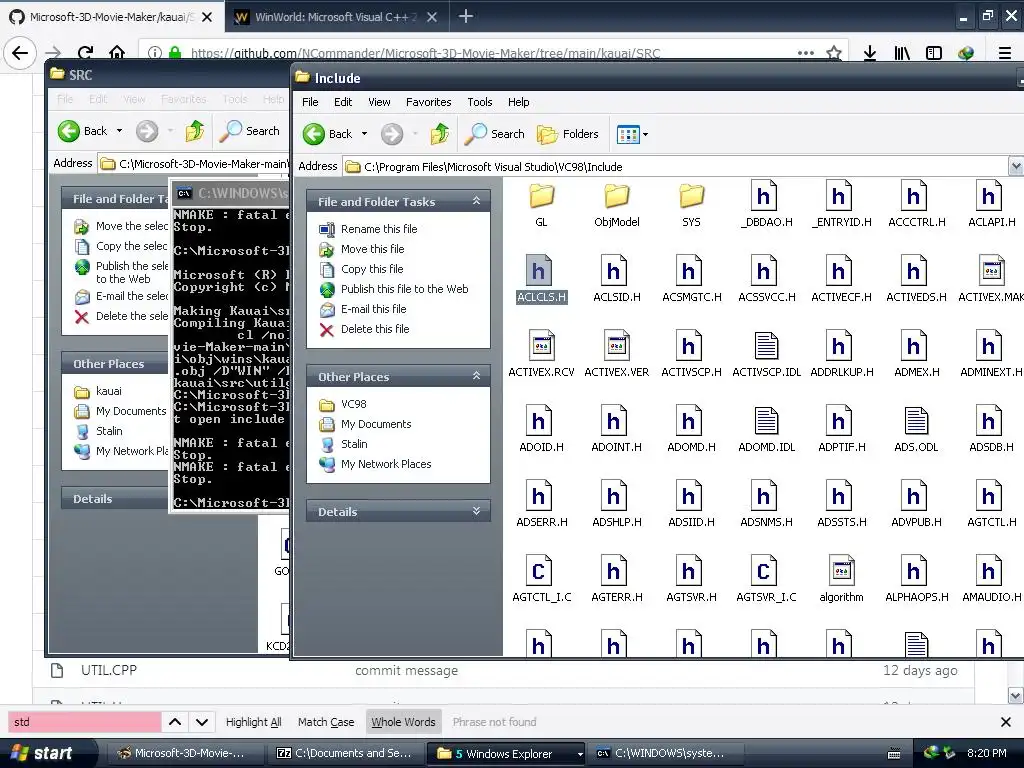Open Firefox downloads arrow icon
The height and width of the screenshot is (768, 1024).
[x=870, y=53]
